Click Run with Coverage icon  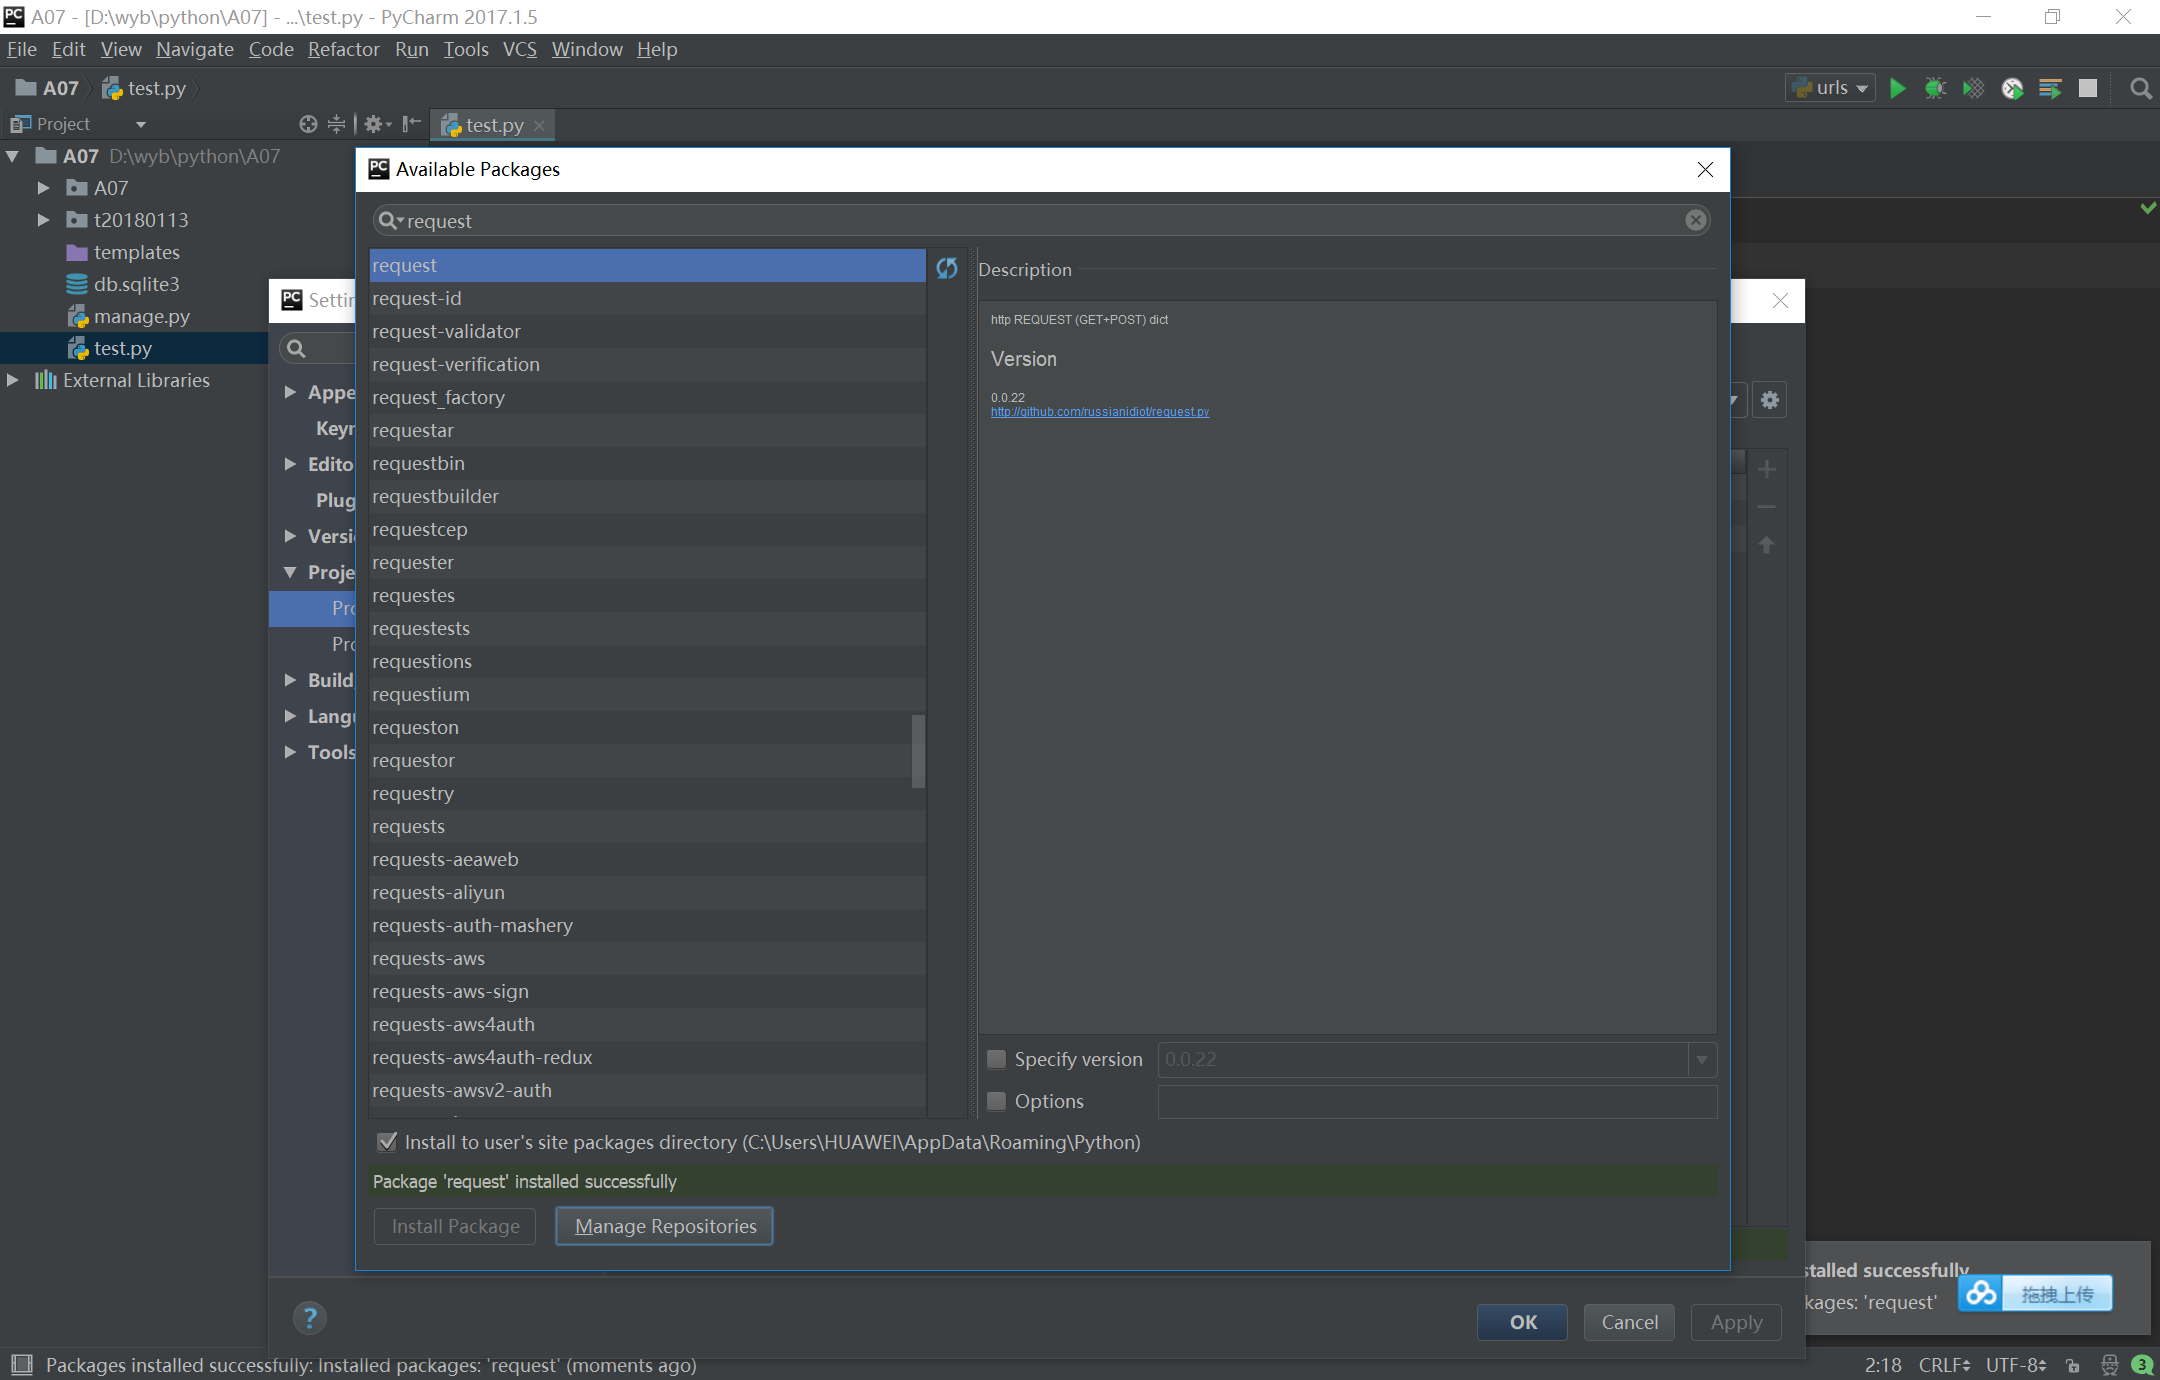point(1973,88)
